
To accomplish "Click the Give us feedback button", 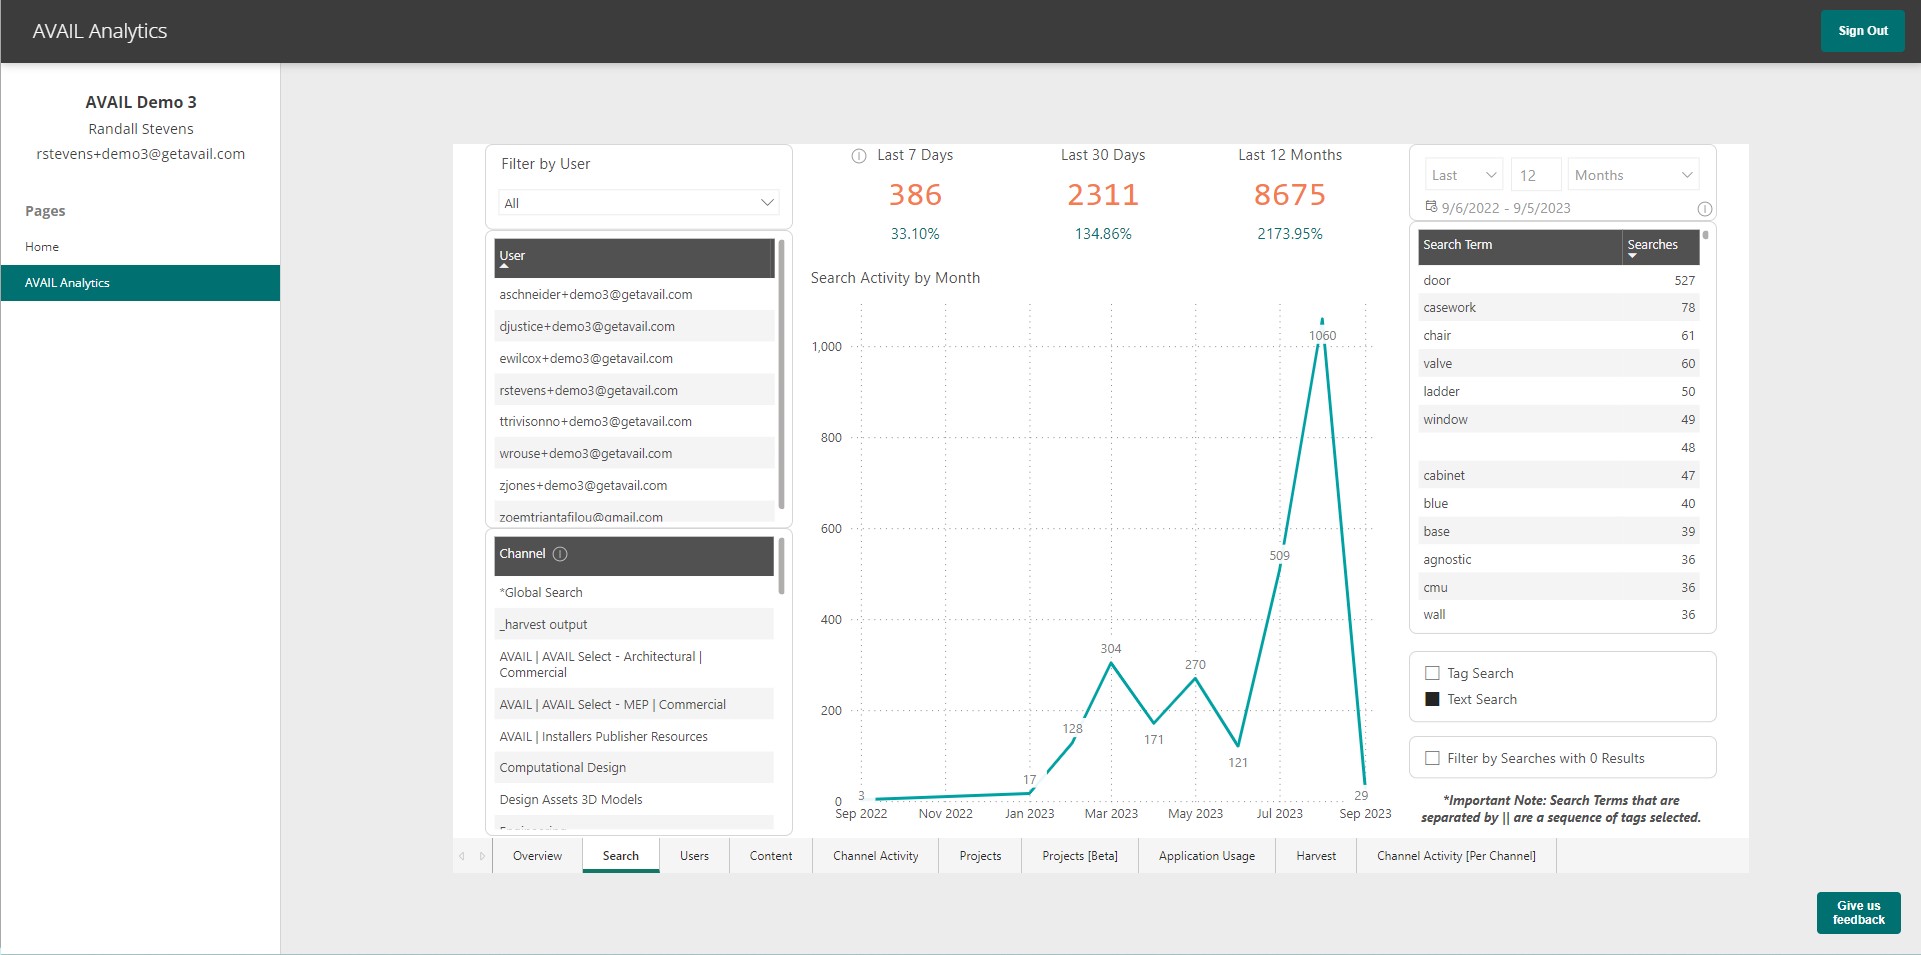I will pos(1859,913).
